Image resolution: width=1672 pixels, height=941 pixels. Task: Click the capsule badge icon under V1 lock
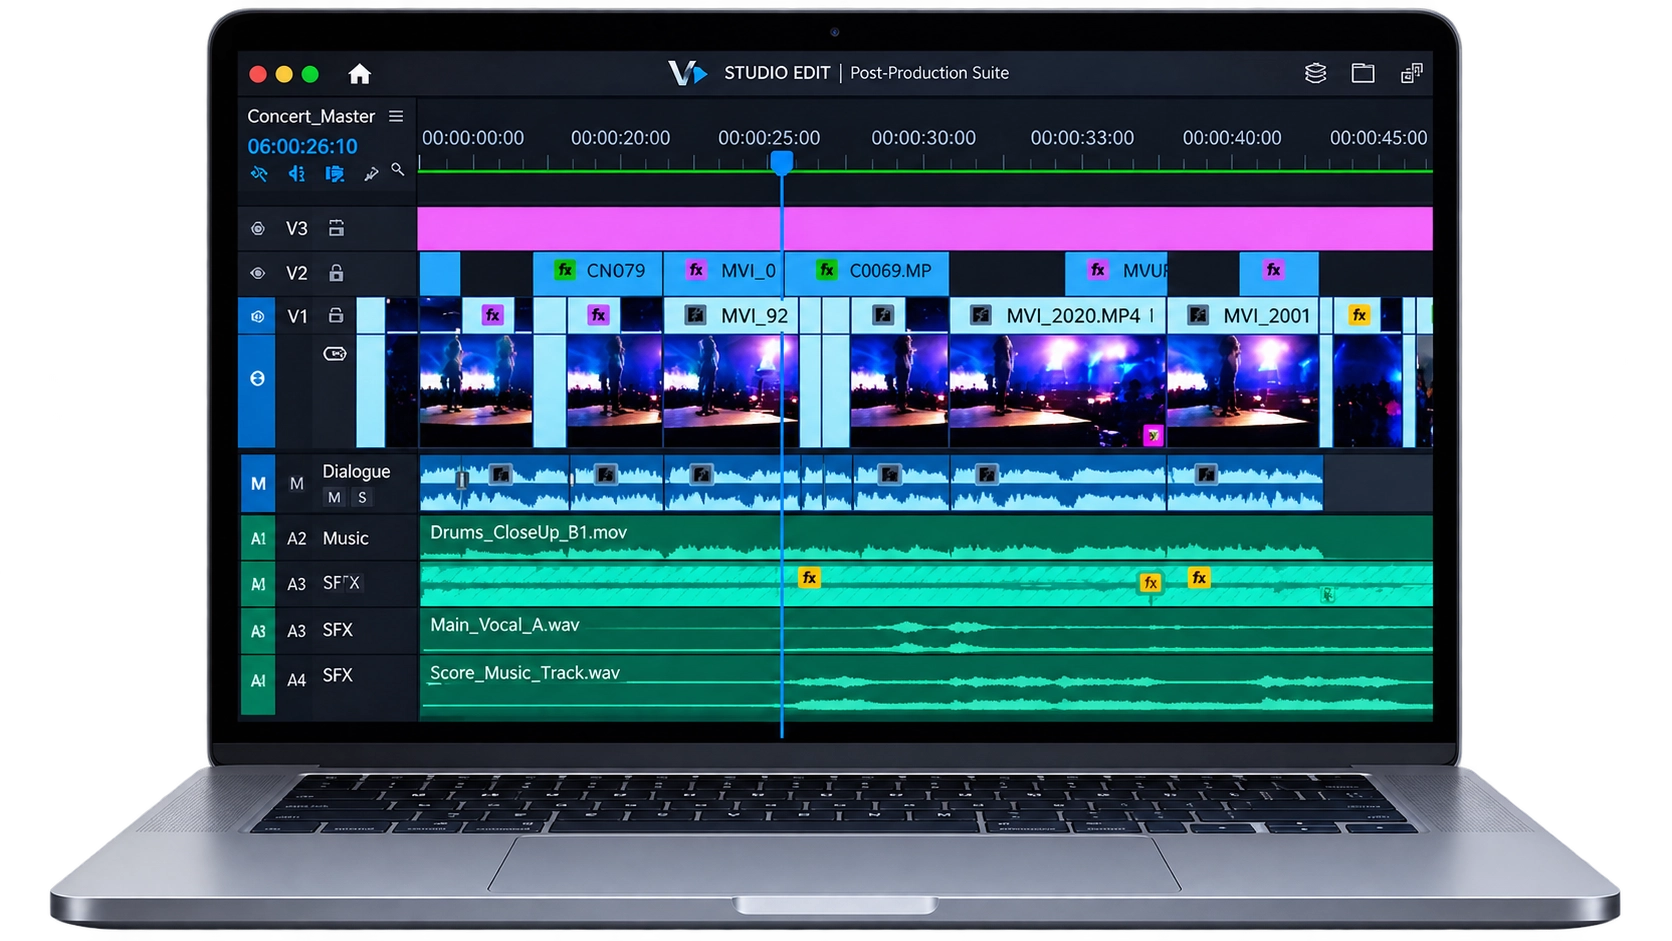(x=335, y=354)
